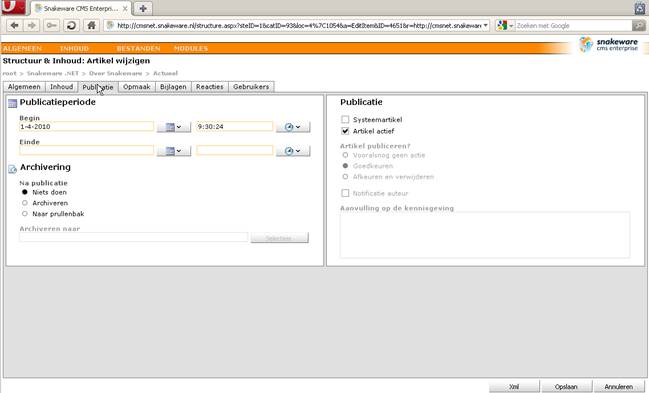The width and height of the screenshot is (649, 393).
Task: Click the Archiveren naar text field
Action: 133,237
